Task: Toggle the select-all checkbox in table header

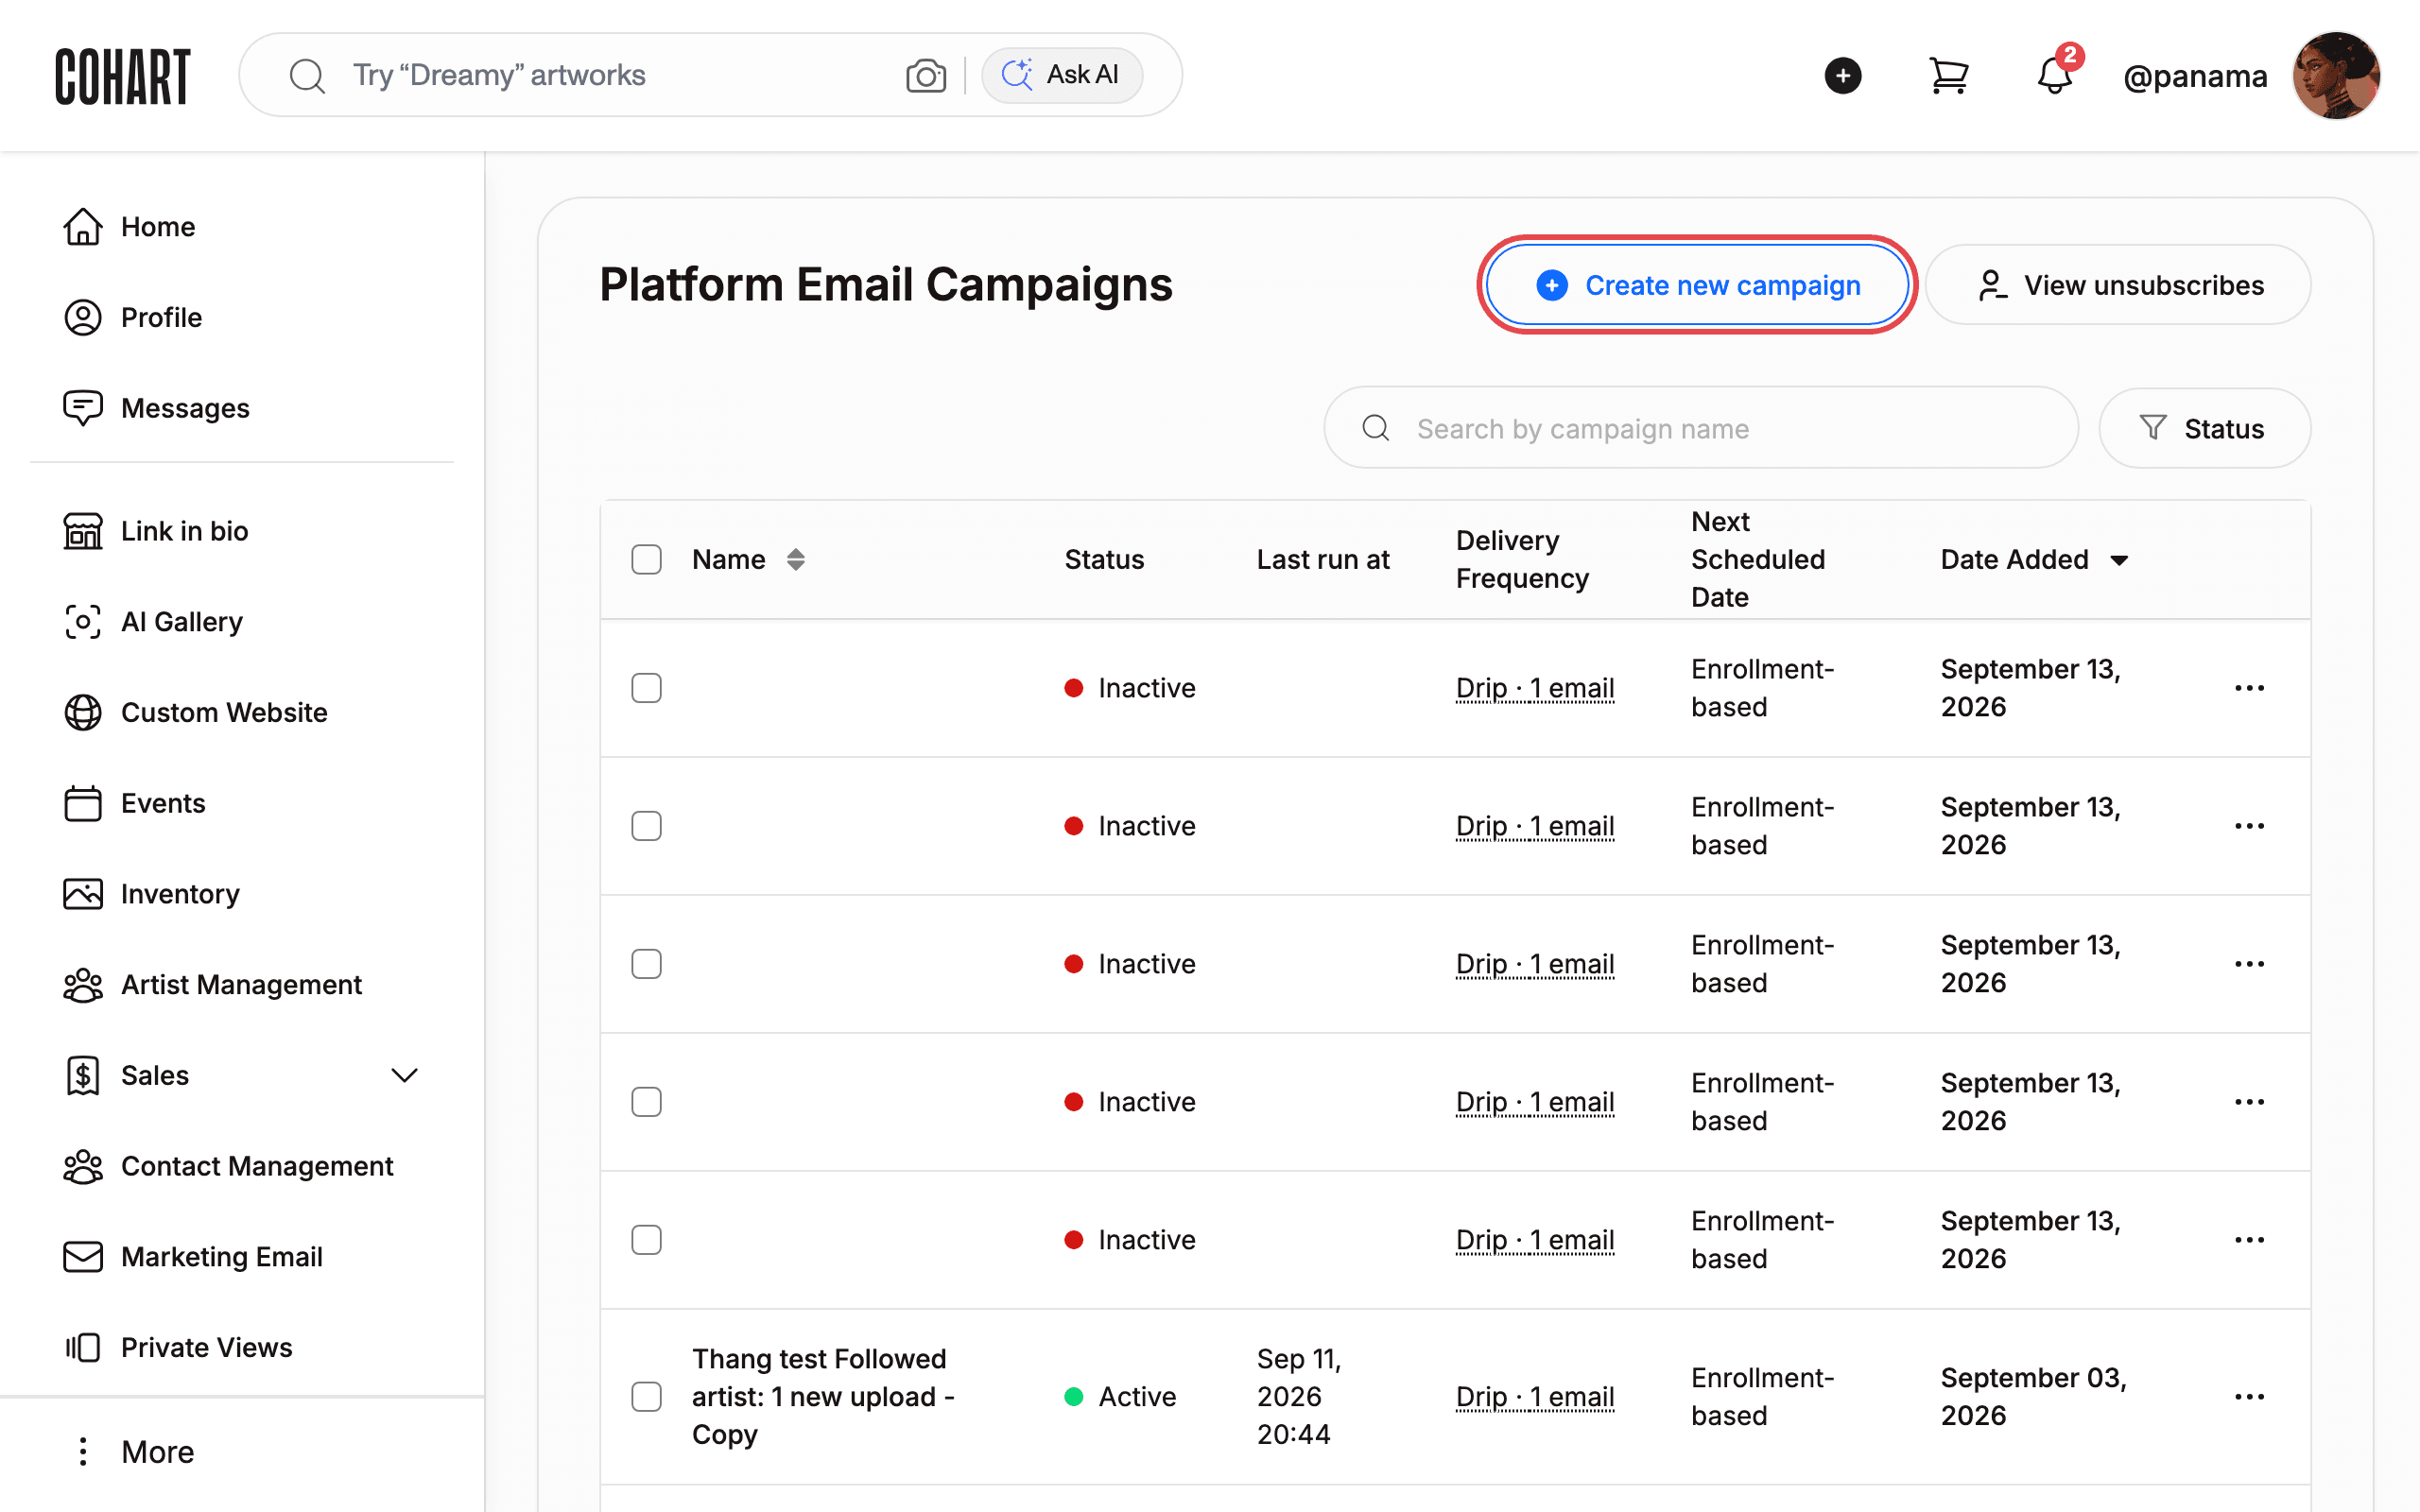Action: pyautogui.click(x=646, y=559)
